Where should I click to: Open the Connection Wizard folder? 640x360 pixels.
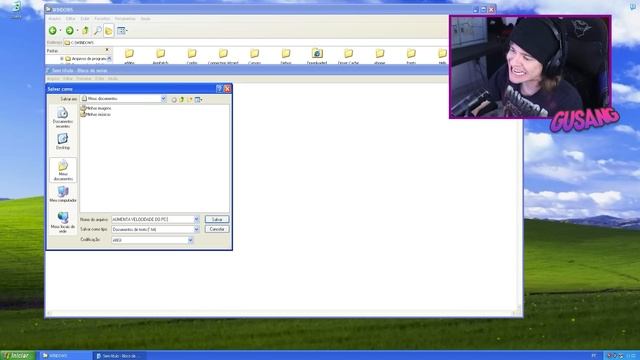click(x=223, y=56)
